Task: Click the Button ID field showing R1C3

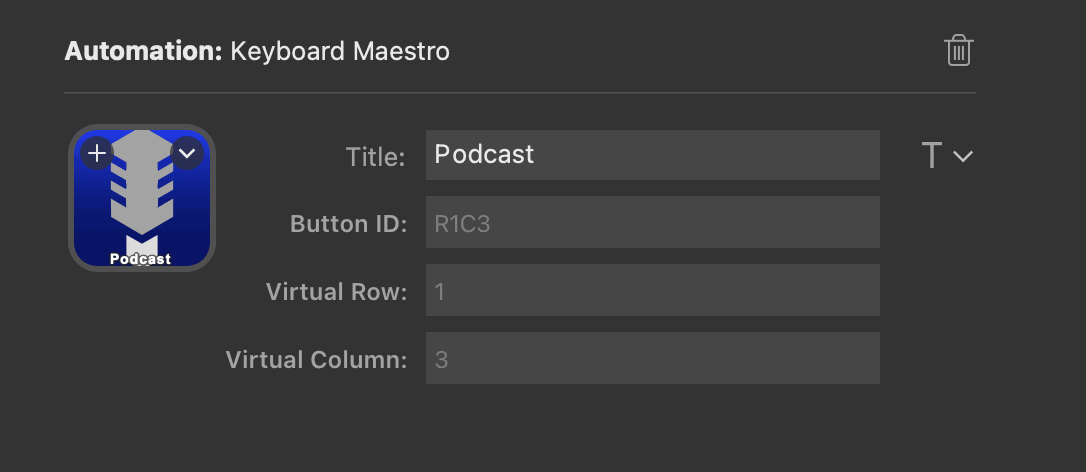Action: pos(652,222)
